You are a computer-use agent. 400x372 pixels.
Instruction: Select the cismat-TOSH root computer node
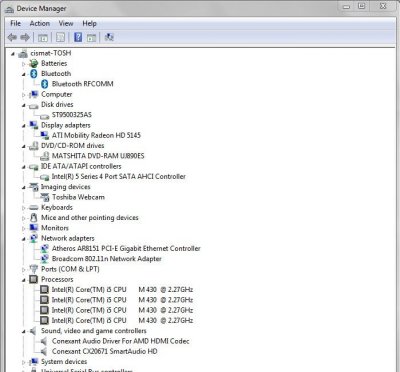(x=51, y=53)
